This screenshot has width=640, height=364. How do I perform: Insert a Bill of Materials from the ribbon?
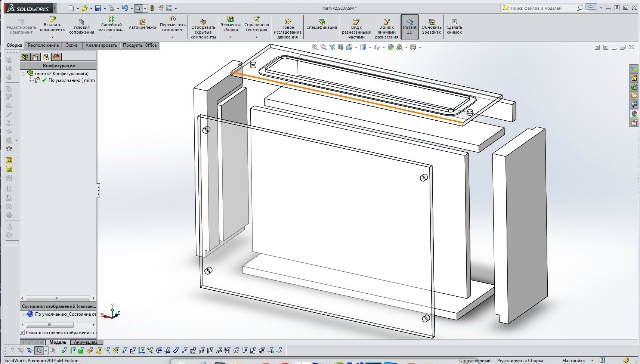pos(322,25)
